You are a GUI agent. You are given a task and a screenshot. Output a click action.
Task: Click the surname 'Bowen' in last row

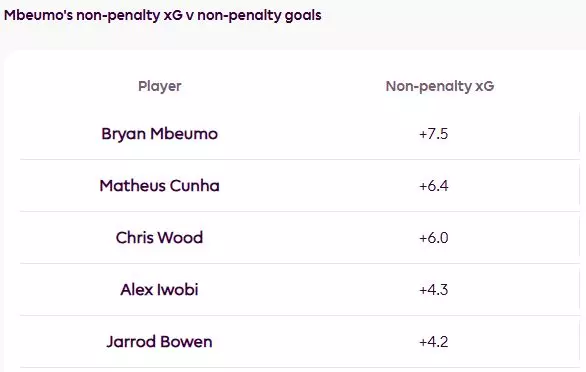[186, 342]
